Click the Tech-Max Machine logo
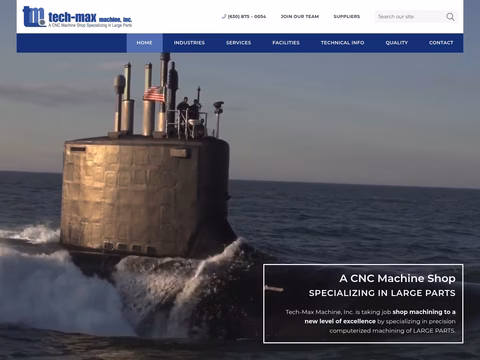This screenshot has height=360, width=480. click(77, 17)
